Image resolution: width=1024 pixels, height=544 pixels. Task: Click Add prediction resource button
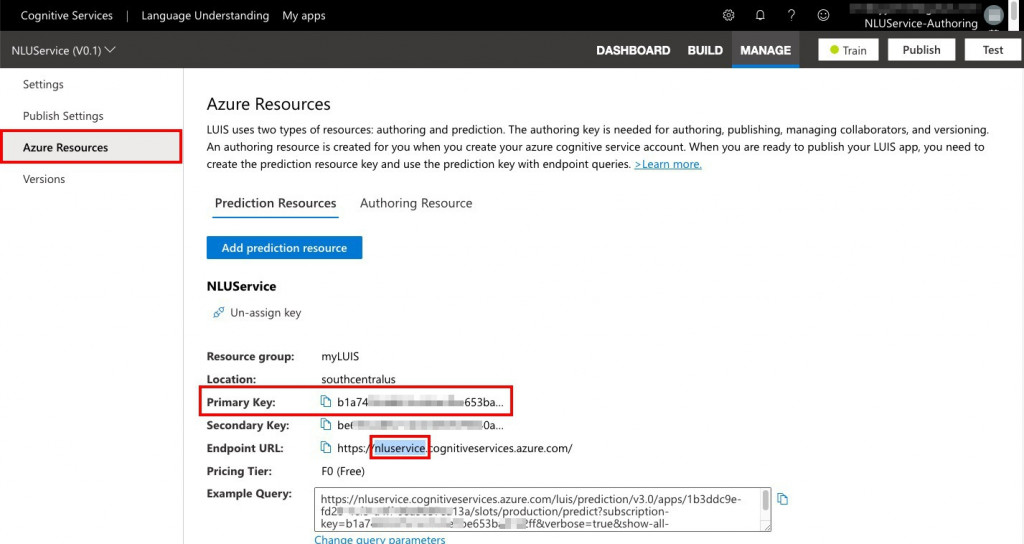click(x=284, y=248)
